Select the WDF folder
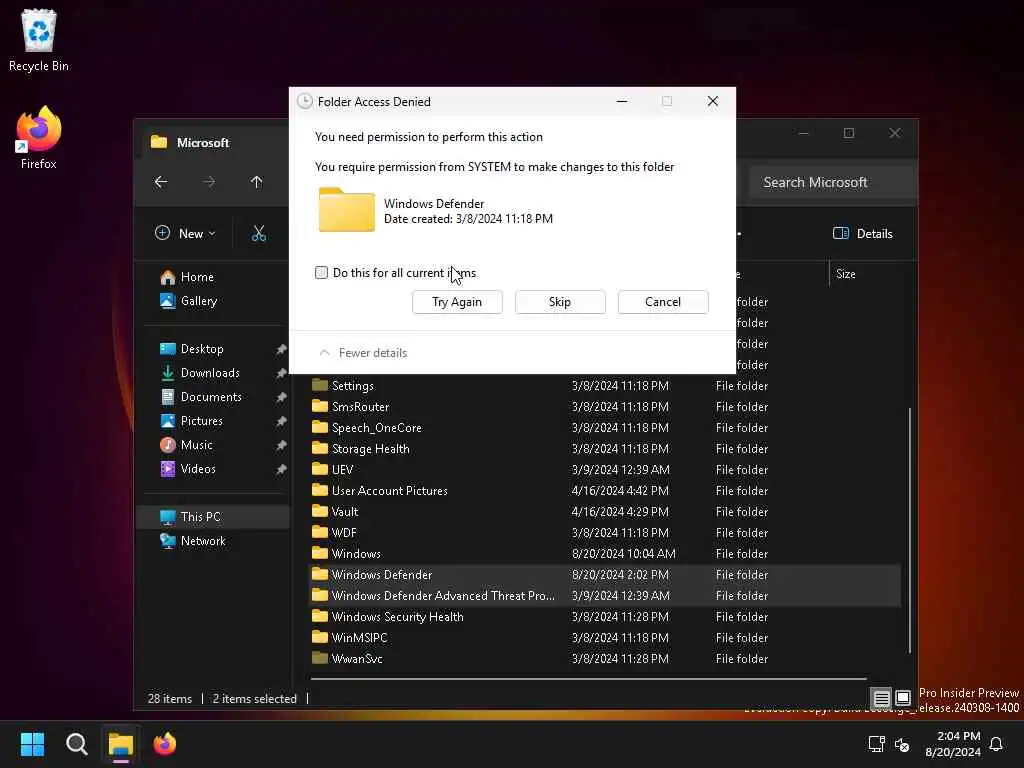The image size is (1024, 768). coord(604,533)
